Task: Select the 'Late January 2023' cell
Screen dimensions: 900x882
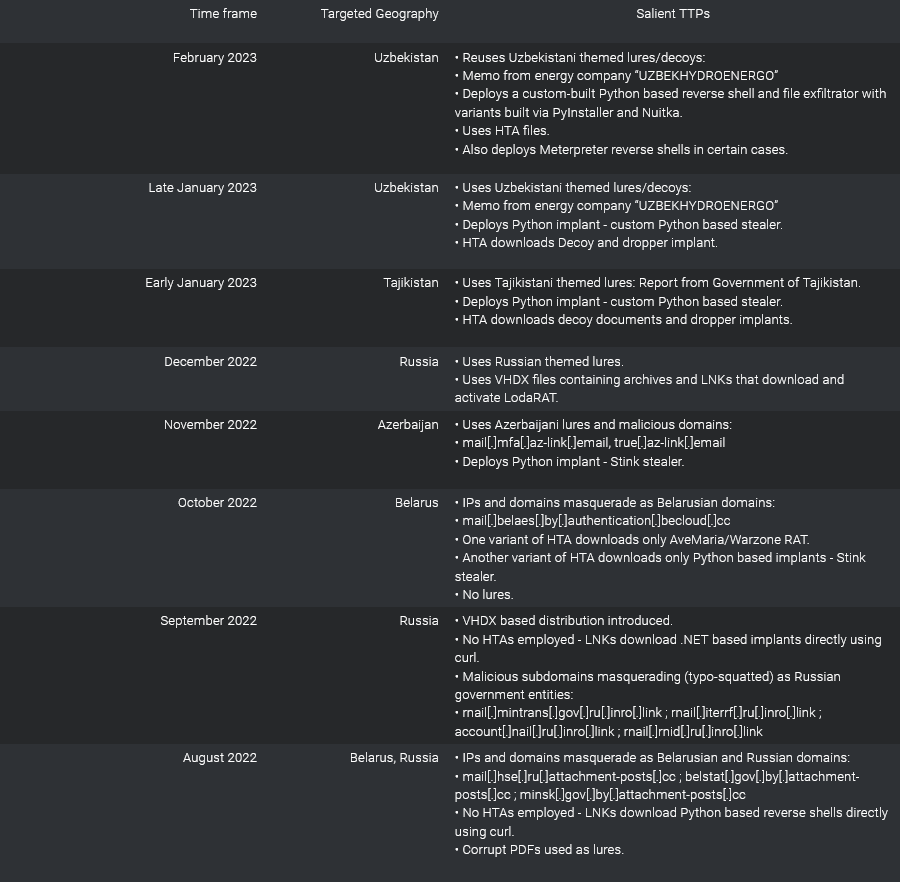Action: pyautogui.click(x=203, y=188)
